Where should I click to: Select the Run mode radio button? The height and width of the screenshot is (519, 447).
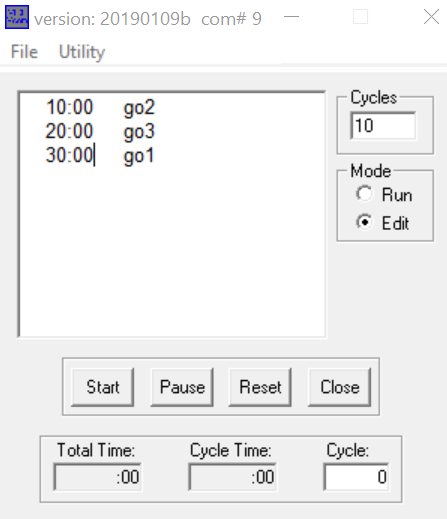[365, 194]
